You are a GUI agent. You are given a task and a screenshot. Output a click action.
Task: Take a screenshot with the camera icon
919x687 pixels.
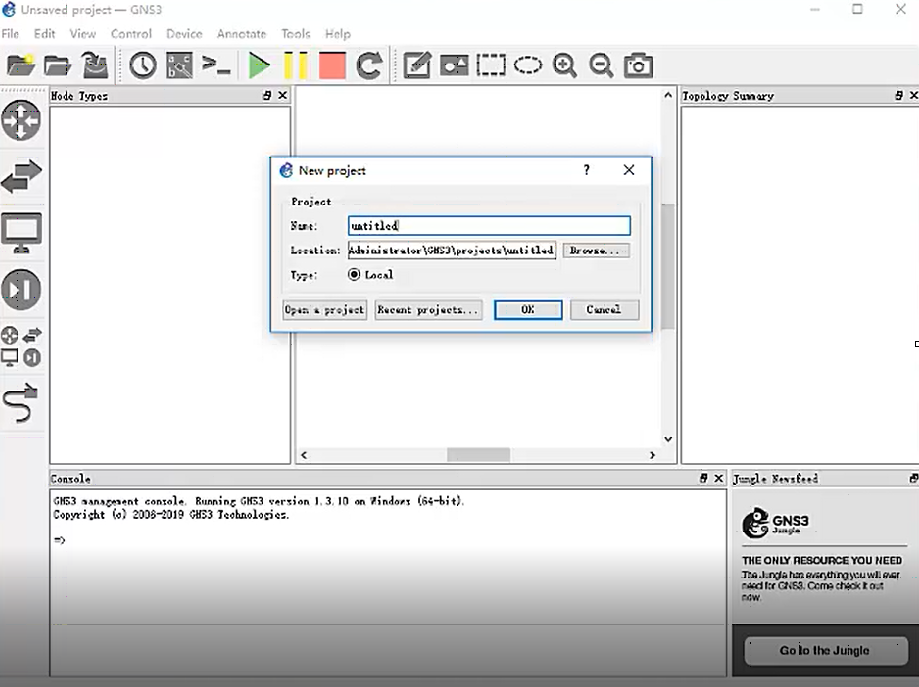638,65
